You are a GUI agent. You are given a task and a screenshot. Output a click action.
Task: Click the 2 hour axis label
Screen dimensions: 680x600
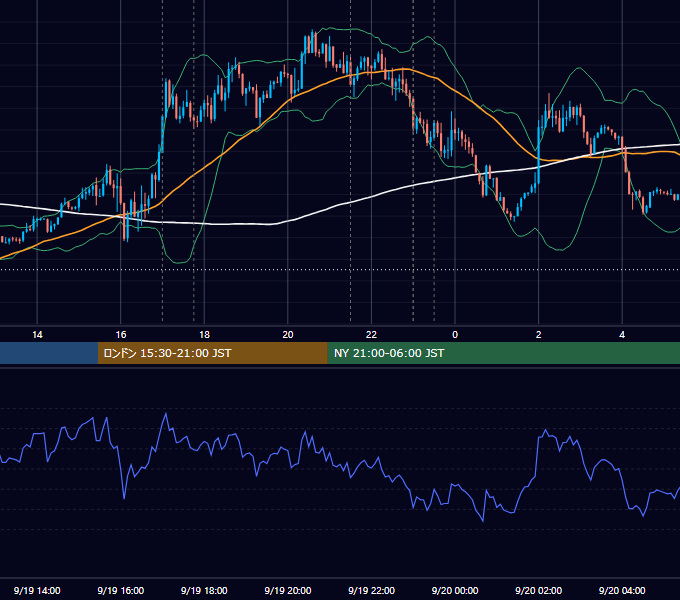(539, 335)
